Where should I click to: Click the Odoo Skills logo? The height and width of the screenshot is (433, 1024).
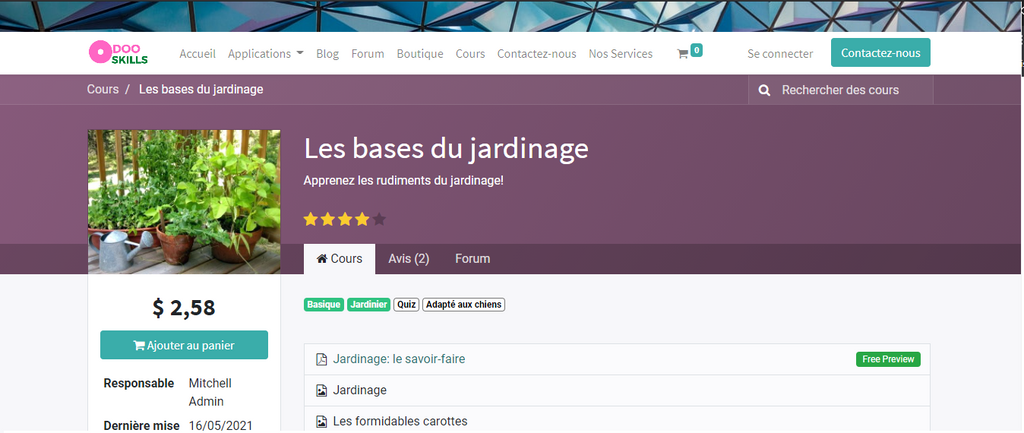point(118,53)
